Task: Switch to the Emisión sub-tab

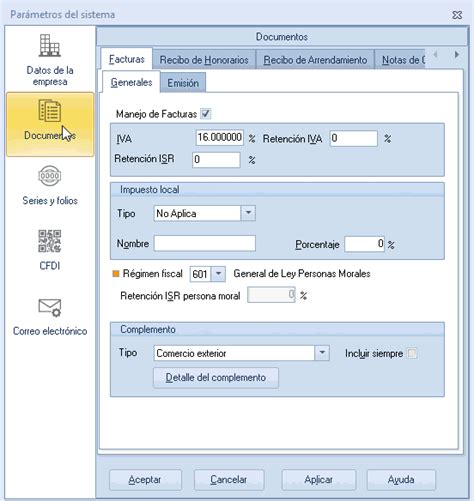Action: [183, 83]
